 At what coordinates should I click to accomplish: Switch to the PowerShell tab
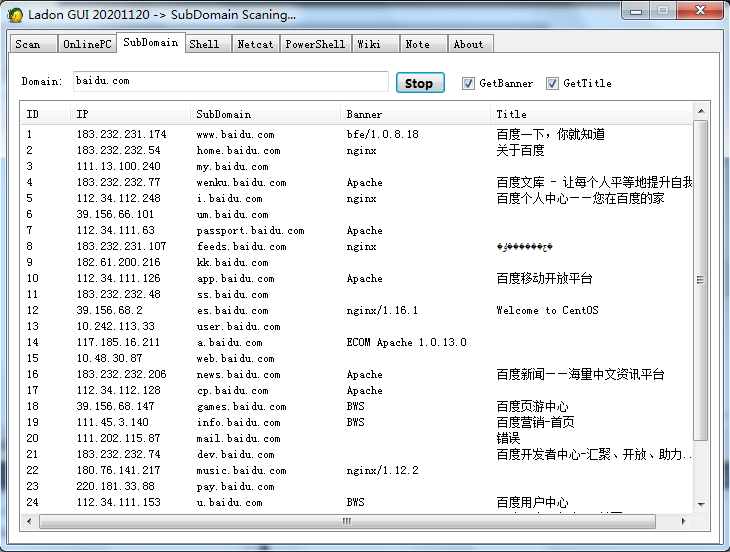coord(315,44)
